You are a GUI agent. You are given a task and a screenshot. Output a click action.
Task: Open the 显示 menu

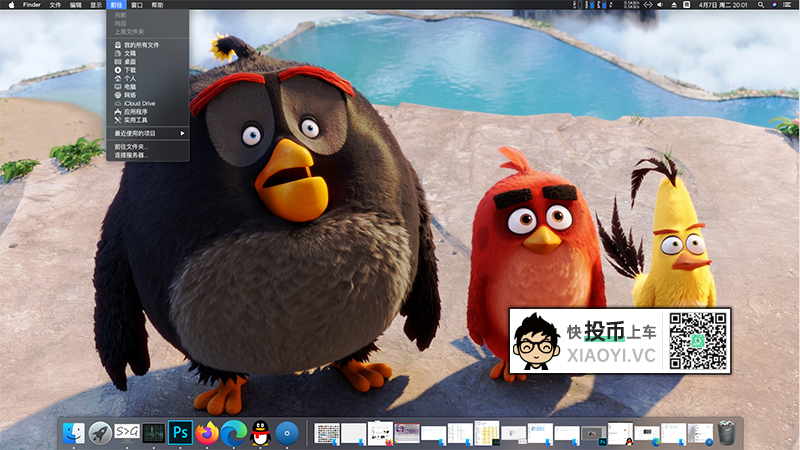point(96,5)
